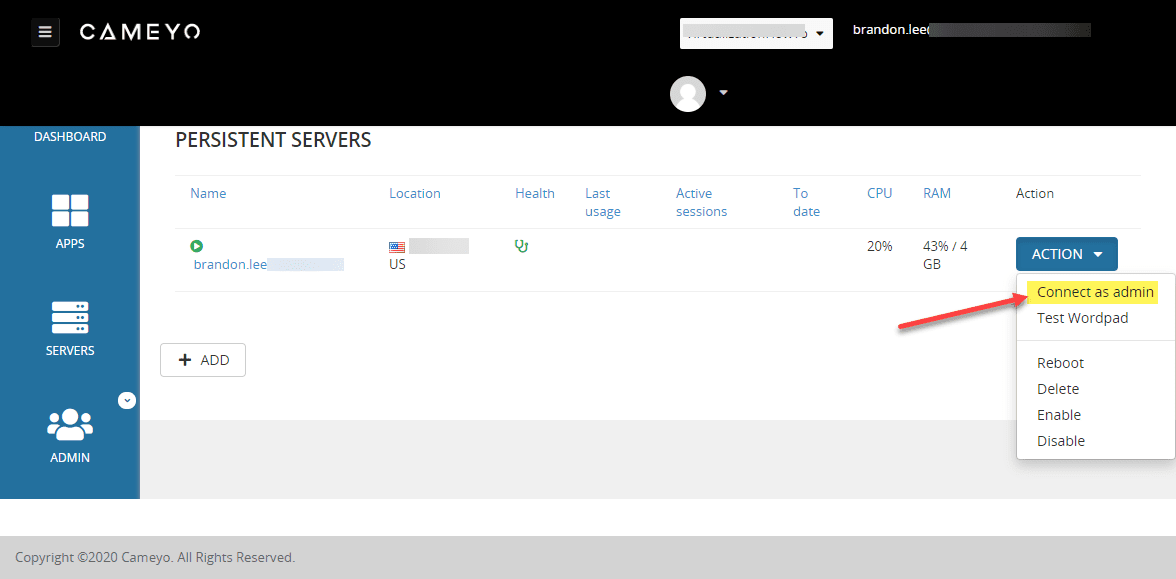Open the Admin section in sidebar
The width and height of the screenshot is (1176, 579).
click(x=69, y=435)
